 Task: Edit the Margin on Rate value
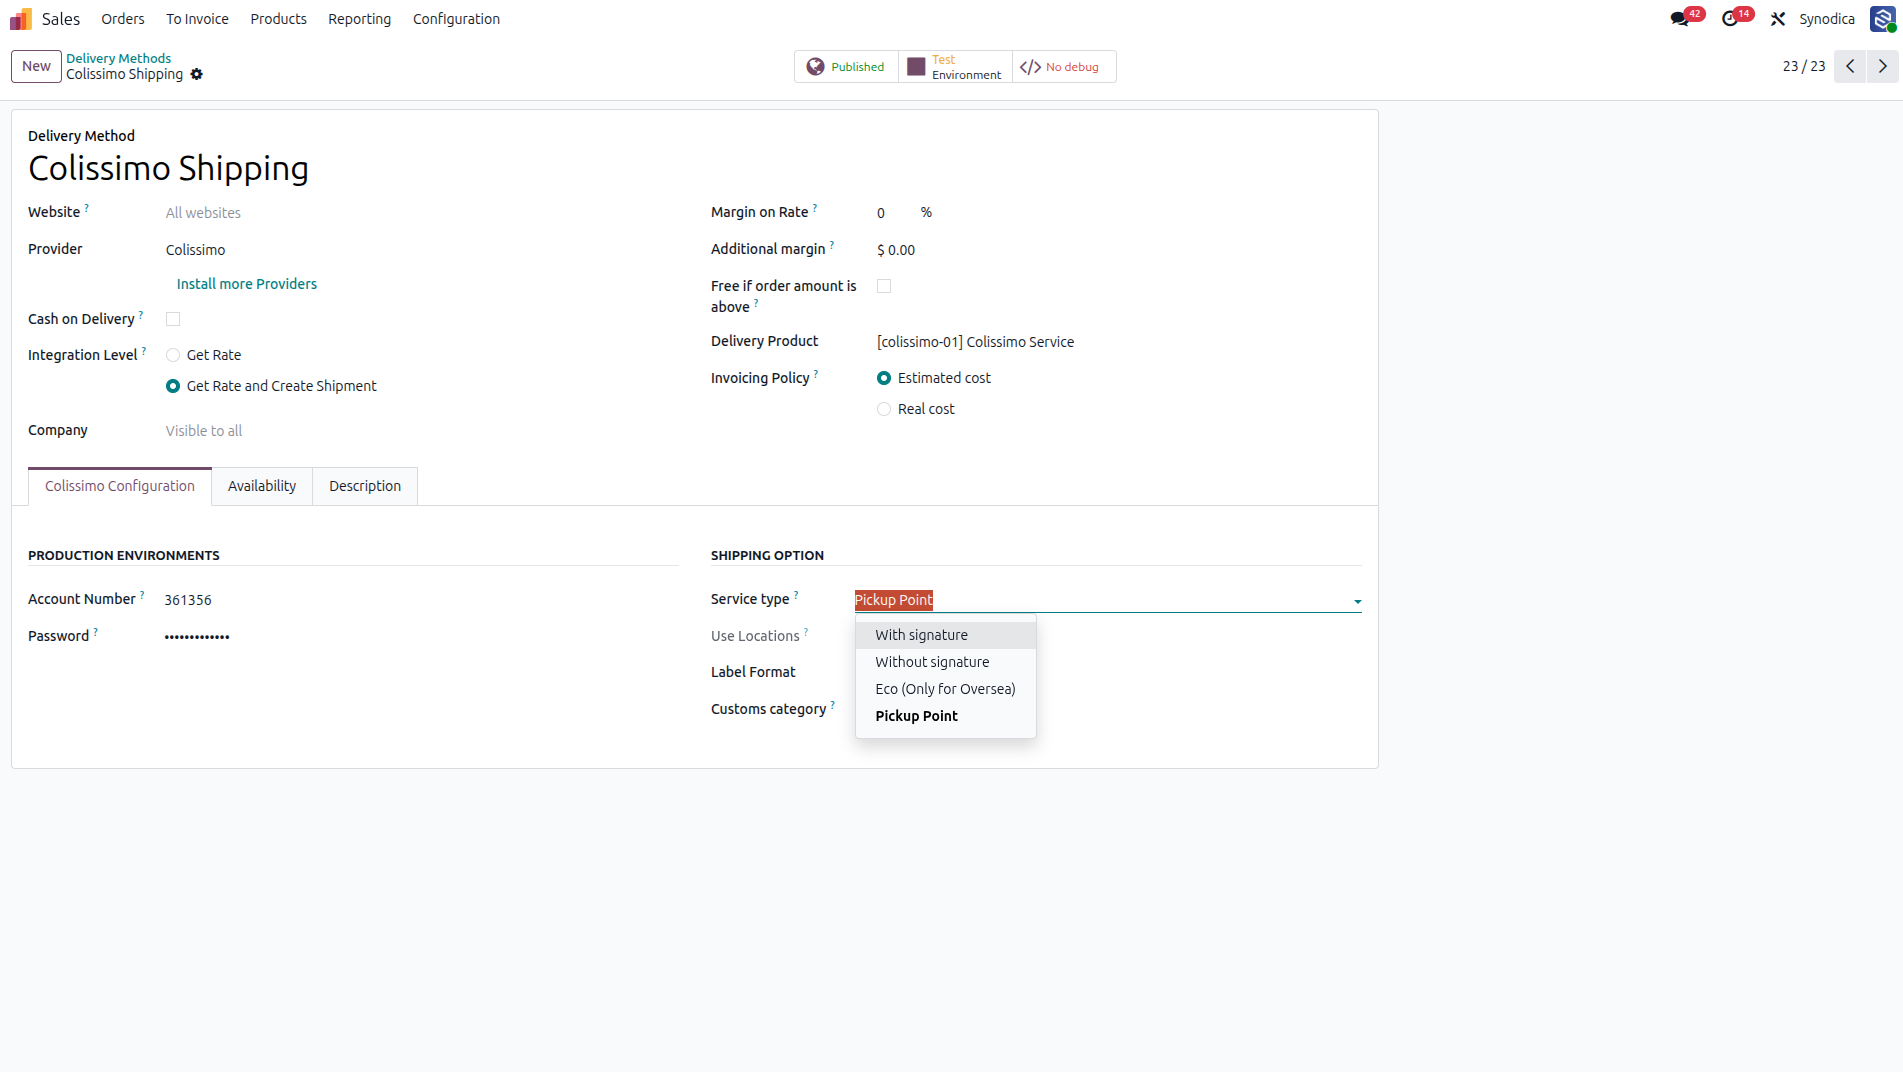(x=893, y=213)
